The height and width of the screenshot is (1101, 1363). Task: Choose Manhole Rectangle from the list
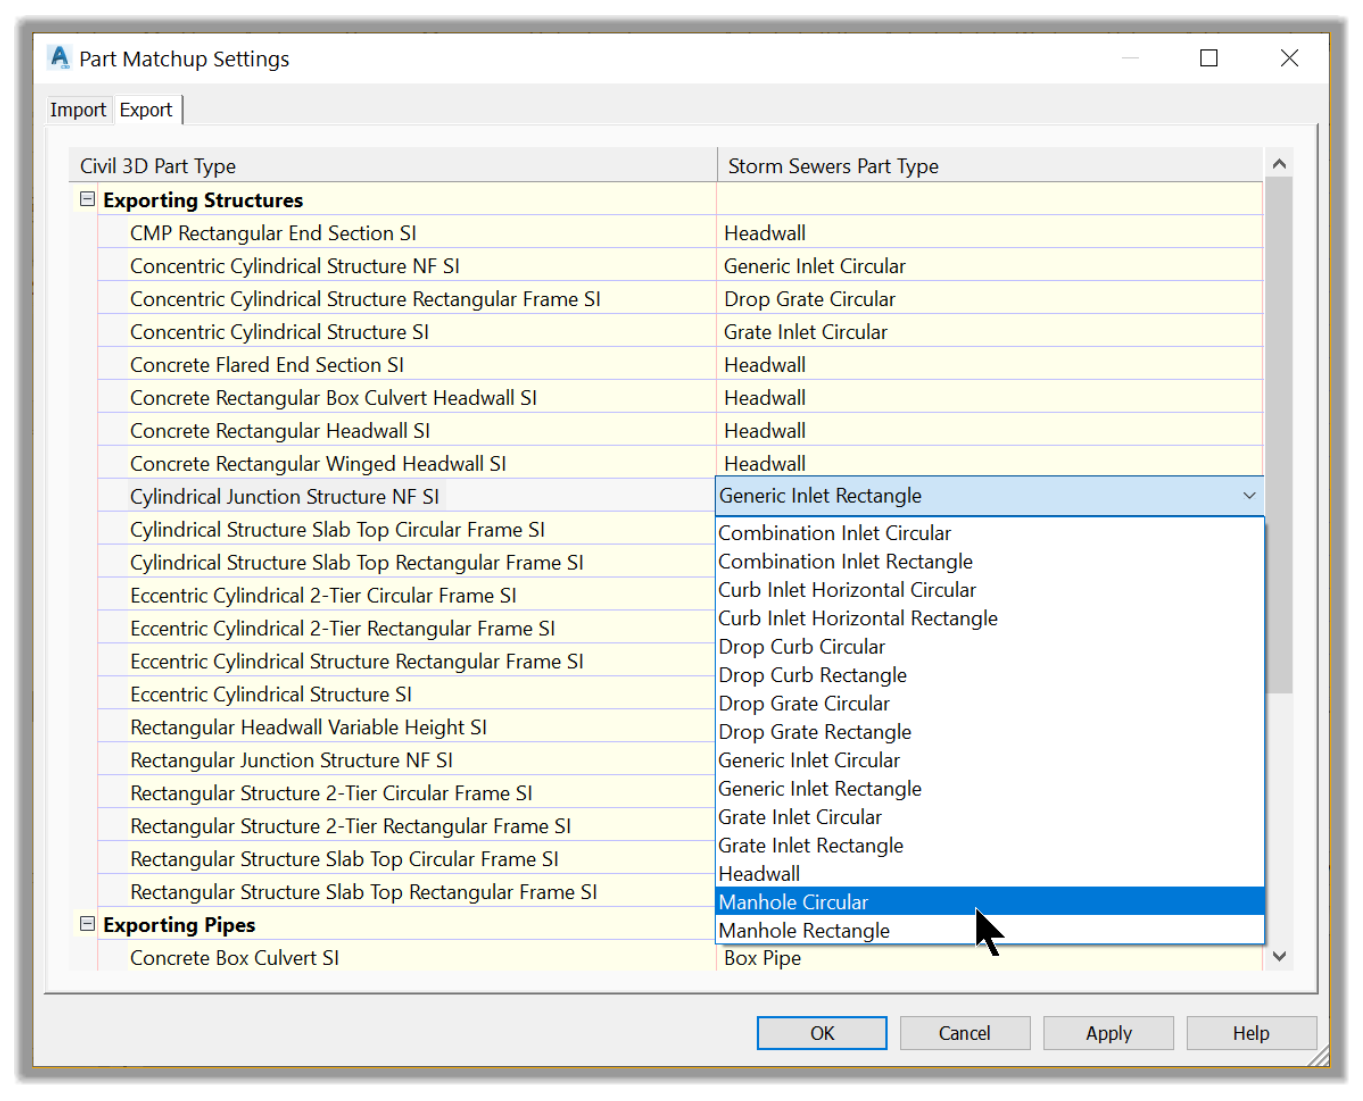pyautogui.click(x=990, y=930)
